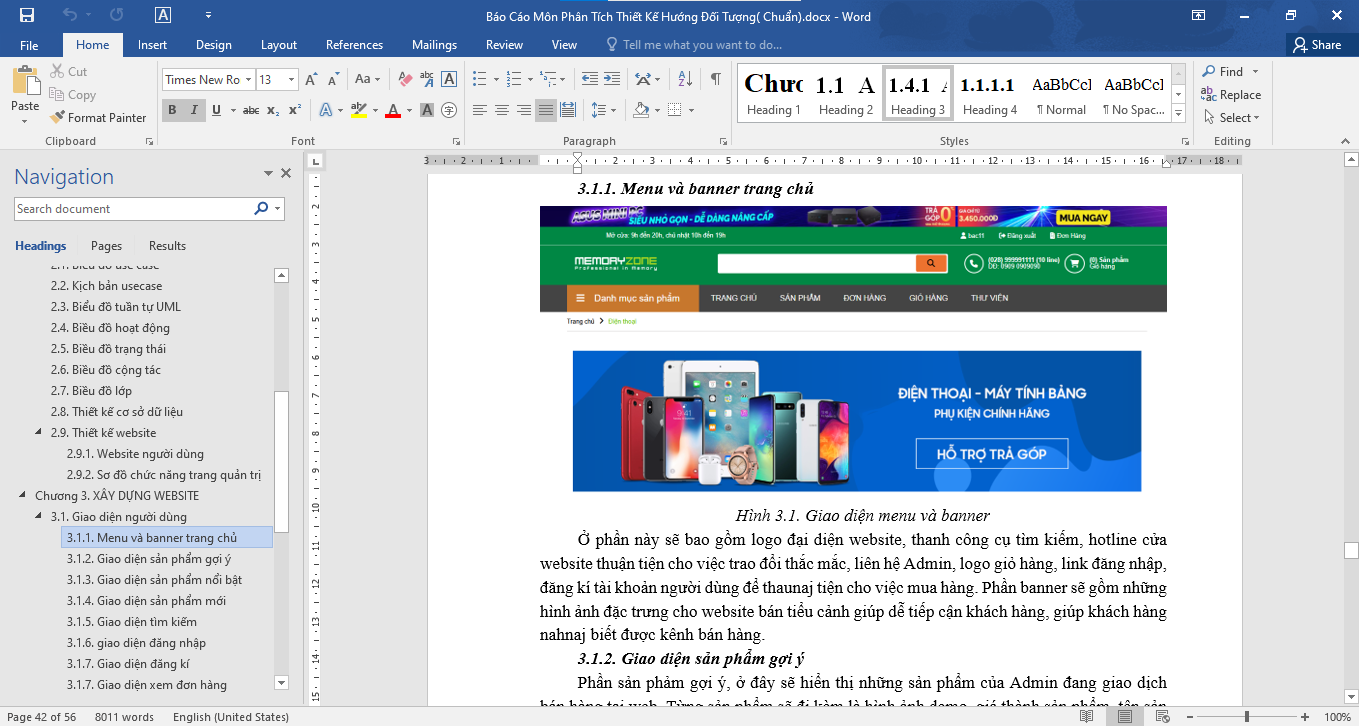1359x726 pixels.
Task: Click the Search document field
Action: (x=134, y=209)
